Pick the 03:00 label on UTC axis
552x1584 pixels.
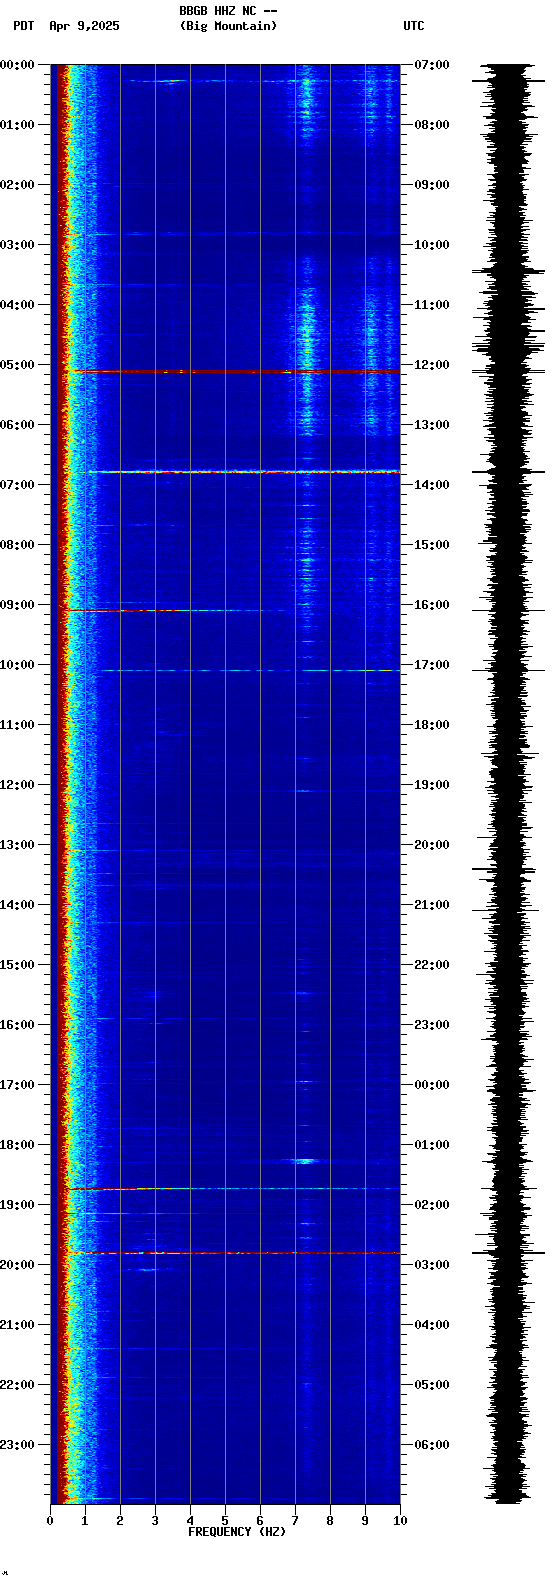click(432, 1265)
